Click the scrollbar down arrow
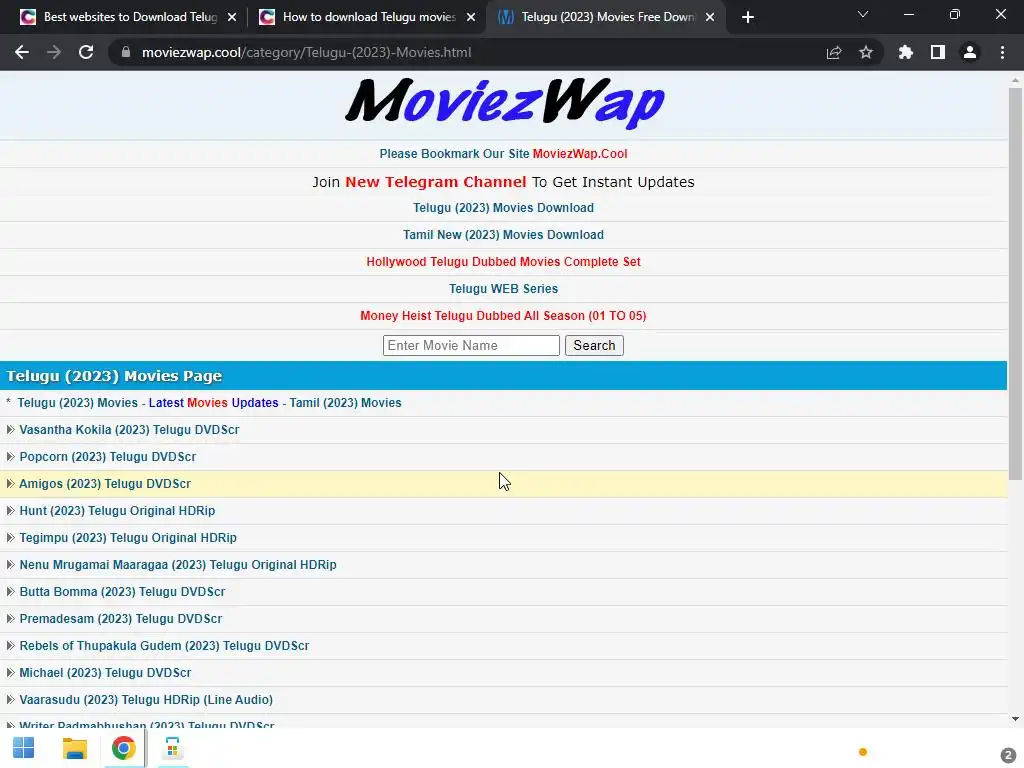This screenshot has height=768, width=1024. (1015, 720)
